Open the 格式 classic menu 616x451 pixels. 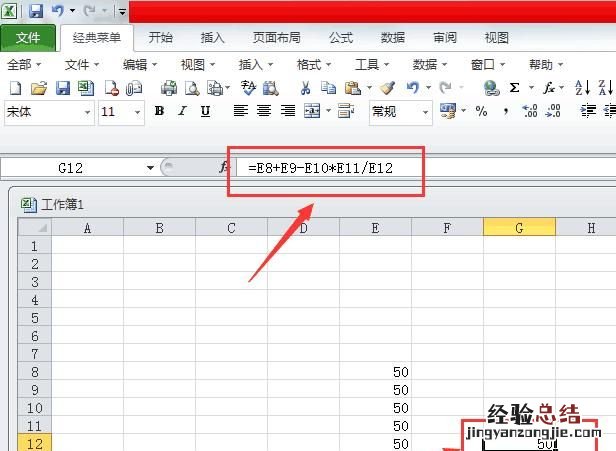(314, 64)
